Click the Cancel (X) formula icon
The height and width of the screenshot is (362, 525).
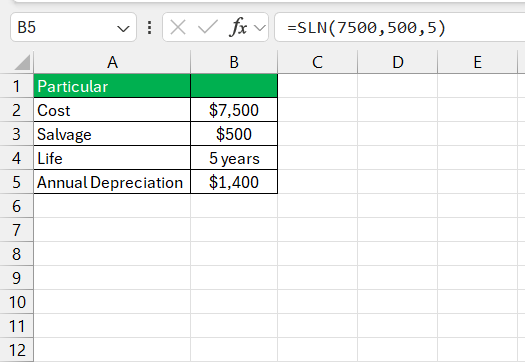pyautogui.click(x=178, y=27)
